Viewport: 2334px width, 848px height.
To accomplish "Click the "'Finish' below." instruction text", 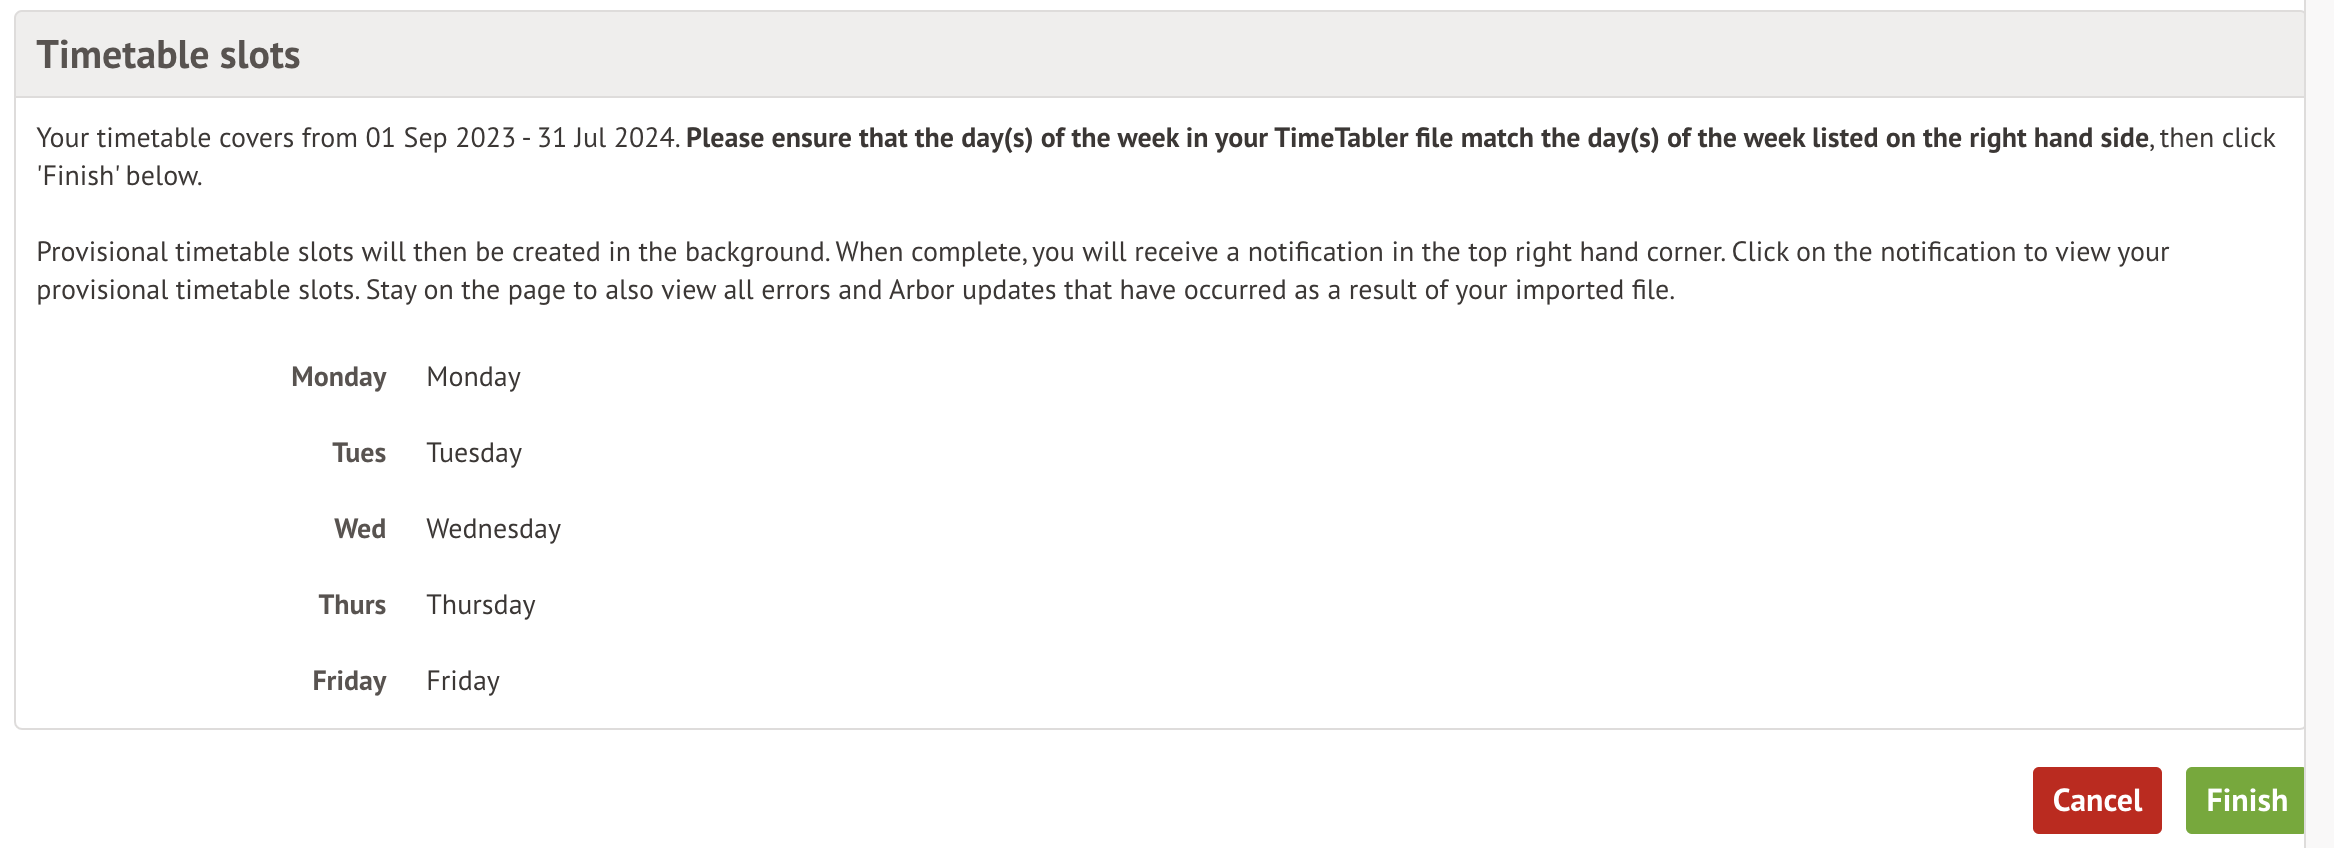I will coord(120,176).
